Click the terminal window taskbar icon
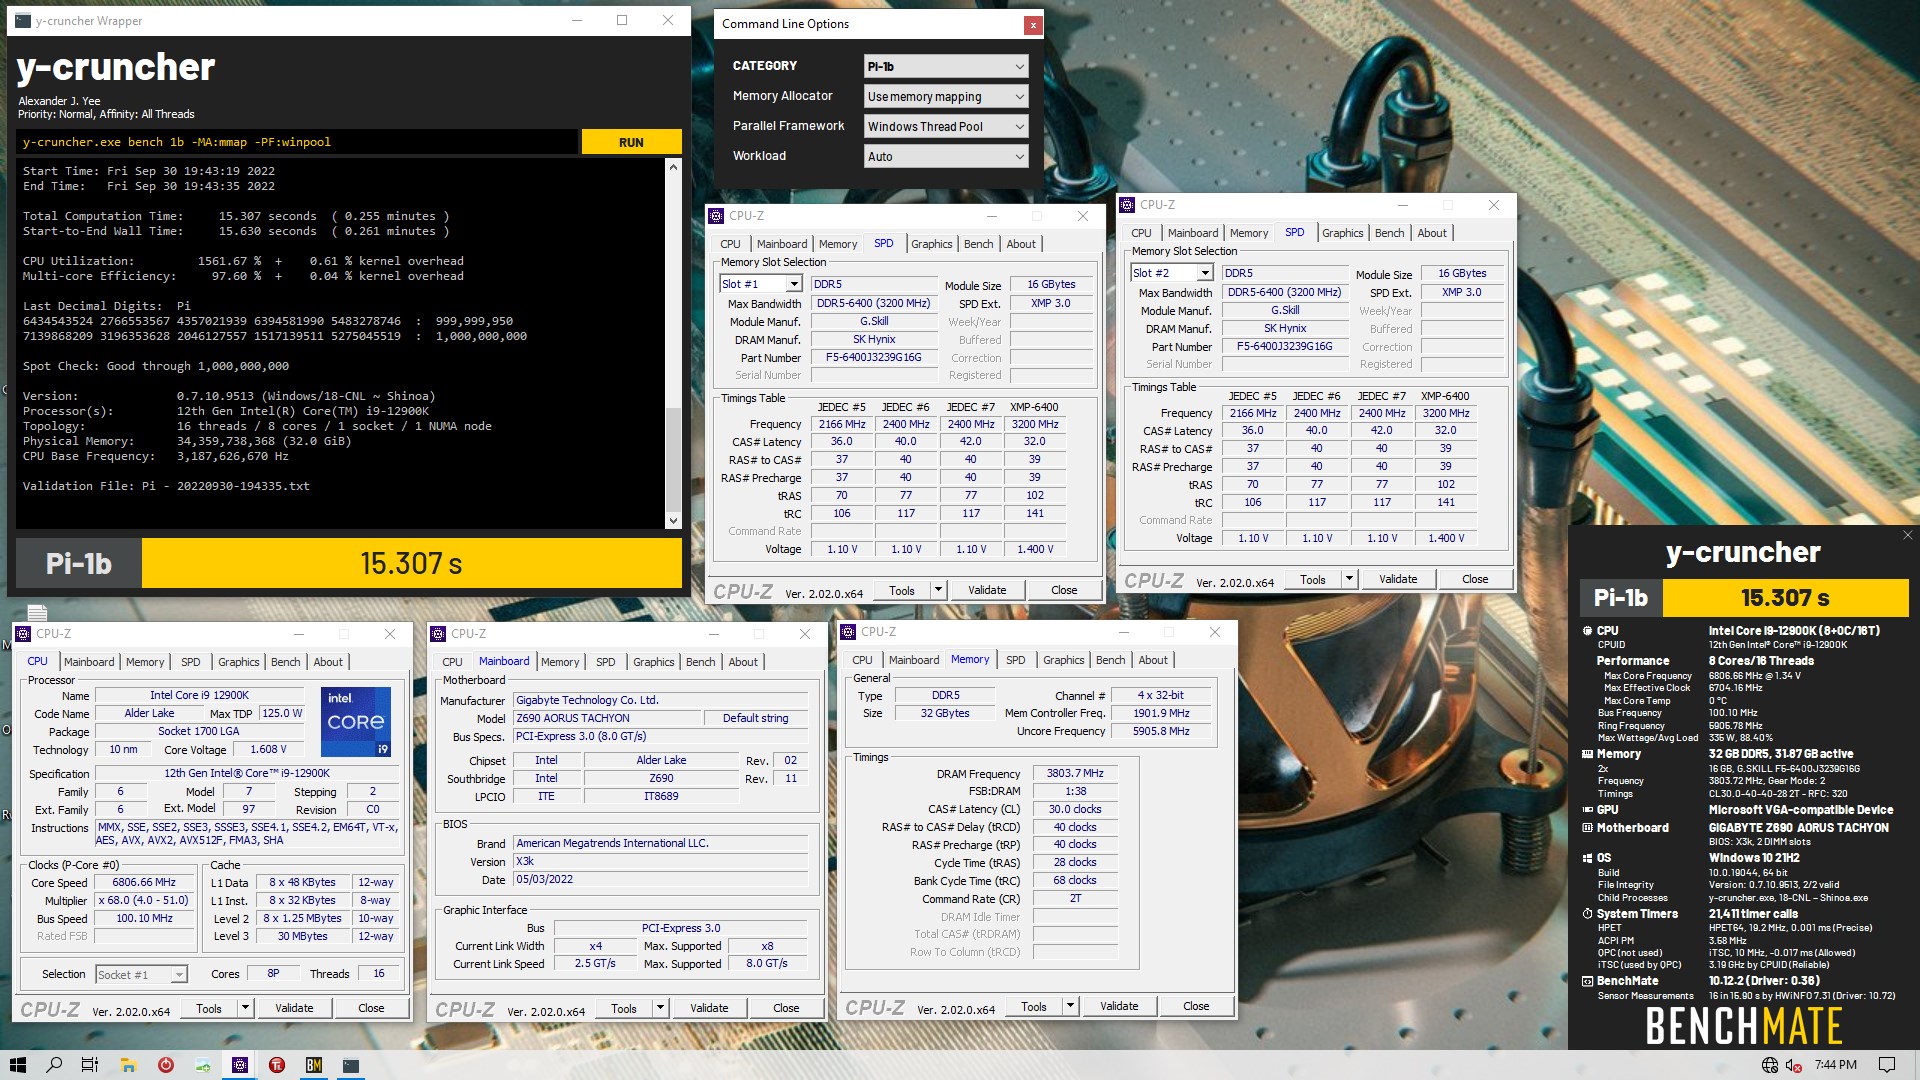 [x=351, y=1065]
